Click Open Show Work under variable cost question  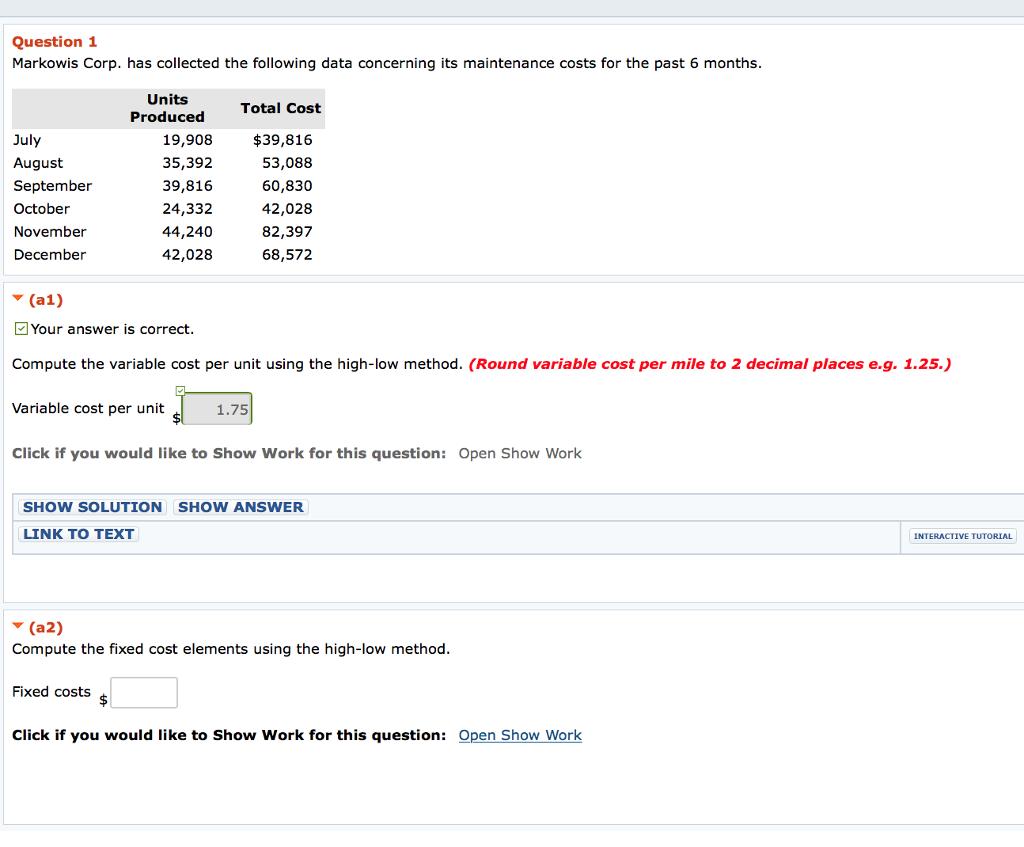click(519, 453)
